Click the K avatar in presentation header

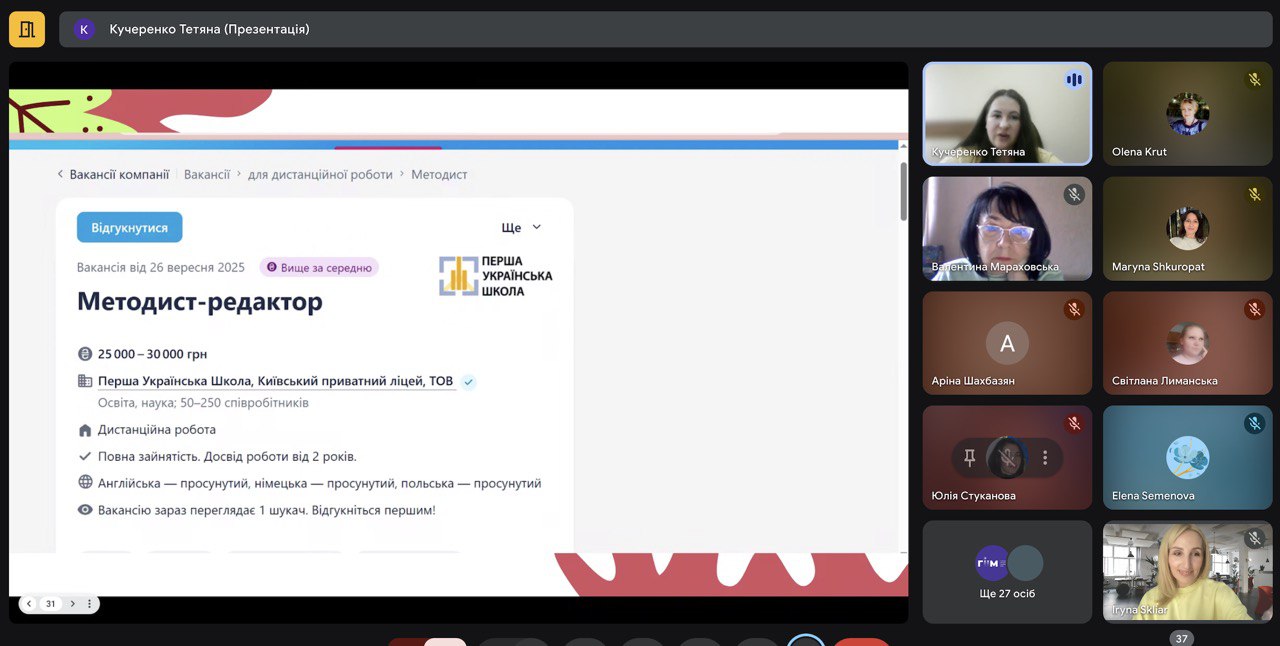84,29
